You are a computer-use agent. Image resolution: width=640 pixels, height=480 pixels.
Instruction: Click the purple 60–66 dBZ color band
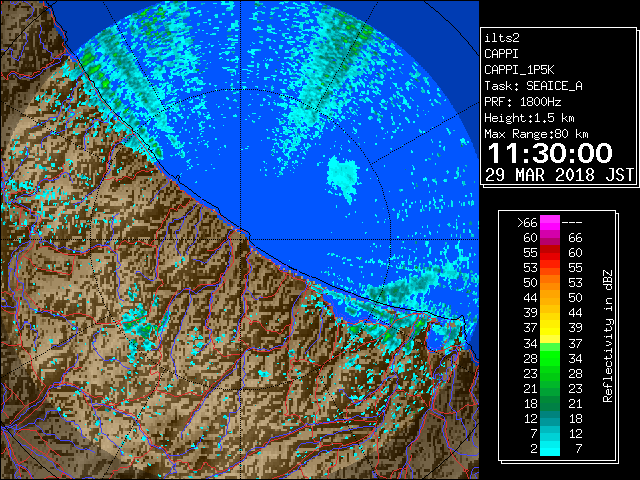point(550,238)
